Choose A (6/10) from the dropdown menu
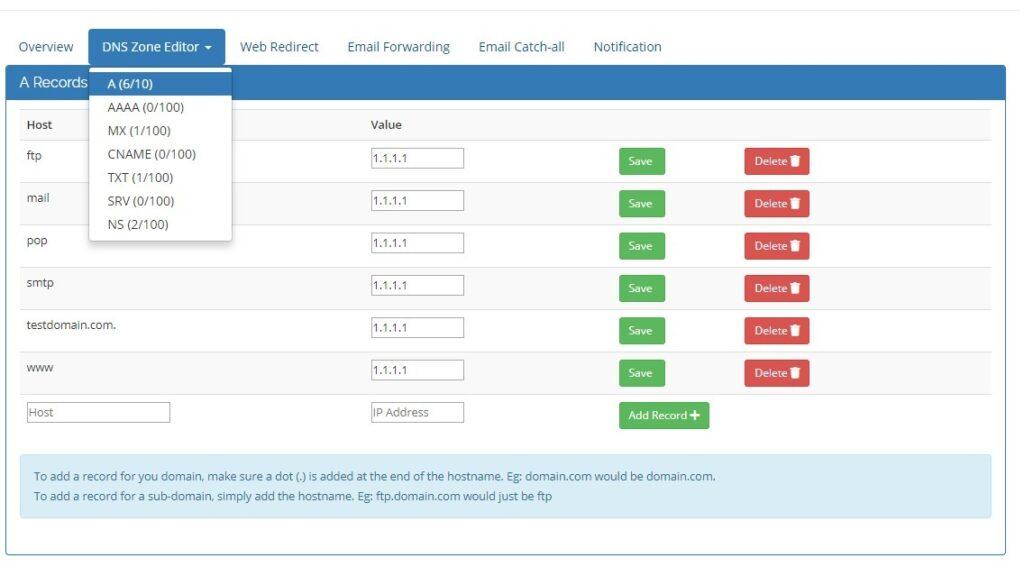 (x=160, y=84)
